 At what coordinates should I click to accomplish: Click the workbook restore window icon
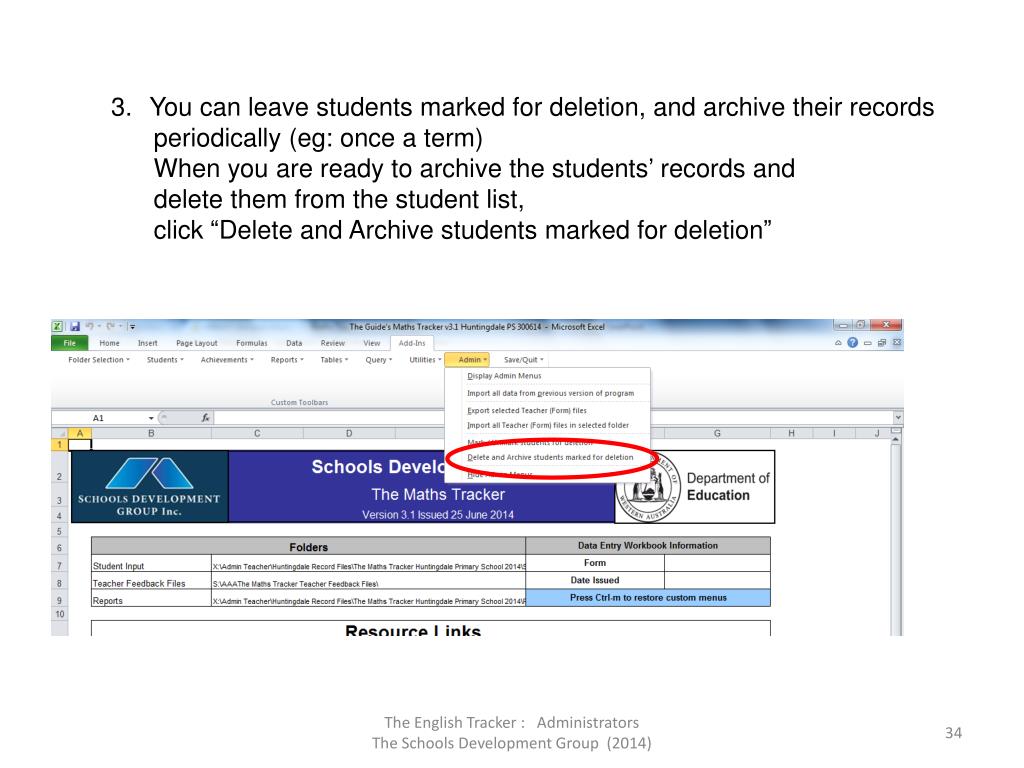coord(882,343)
